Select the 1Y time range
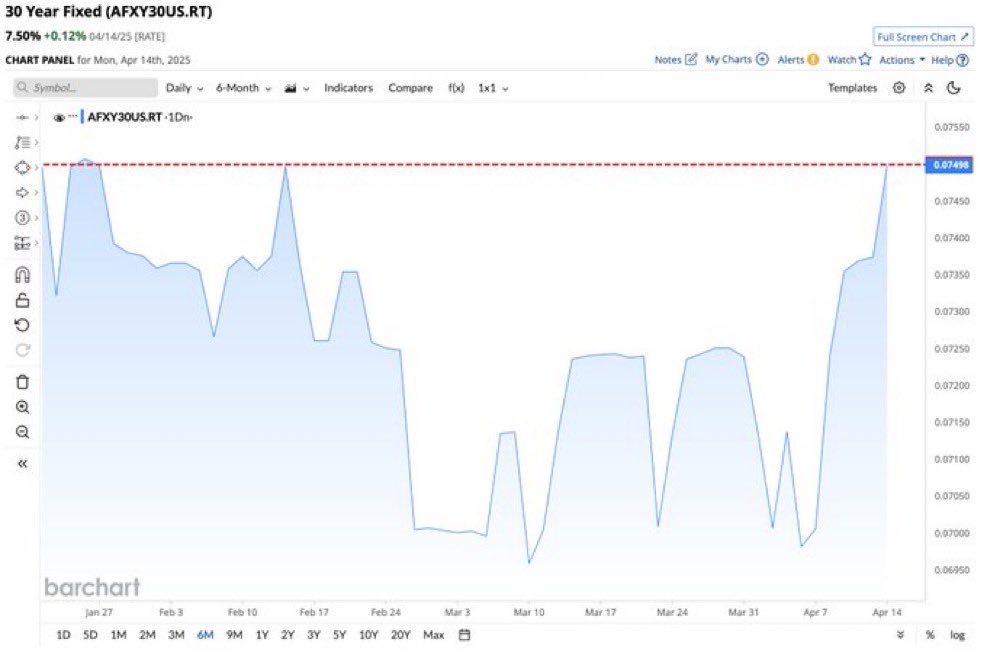The width and height of the screenshot is (986, 652). (x=262, y=635)
